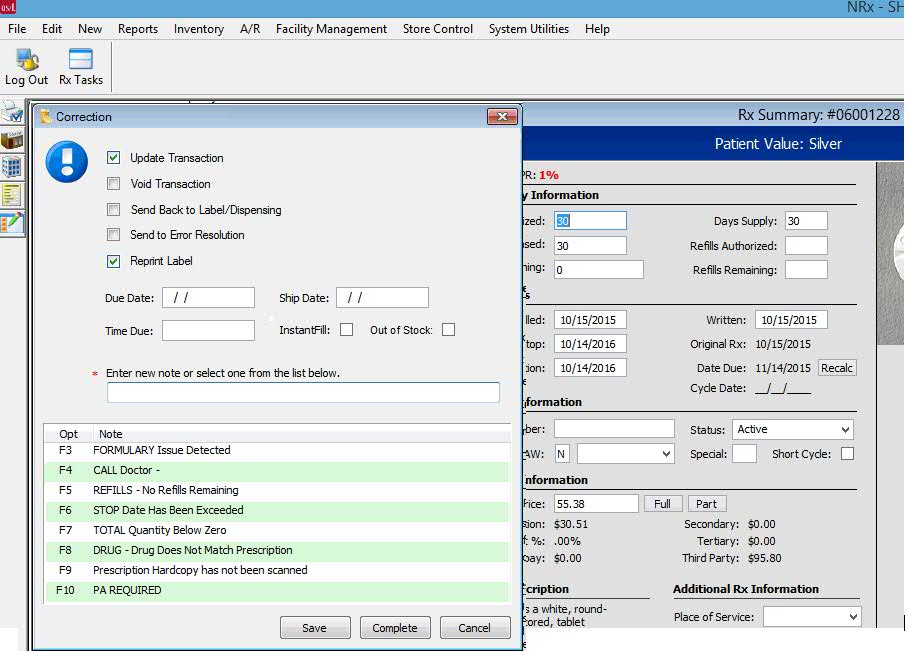The width and height of the screenshot is (909, 652).
Task: Click the Recalc button beside Date Due
Action: coord(837,368)
